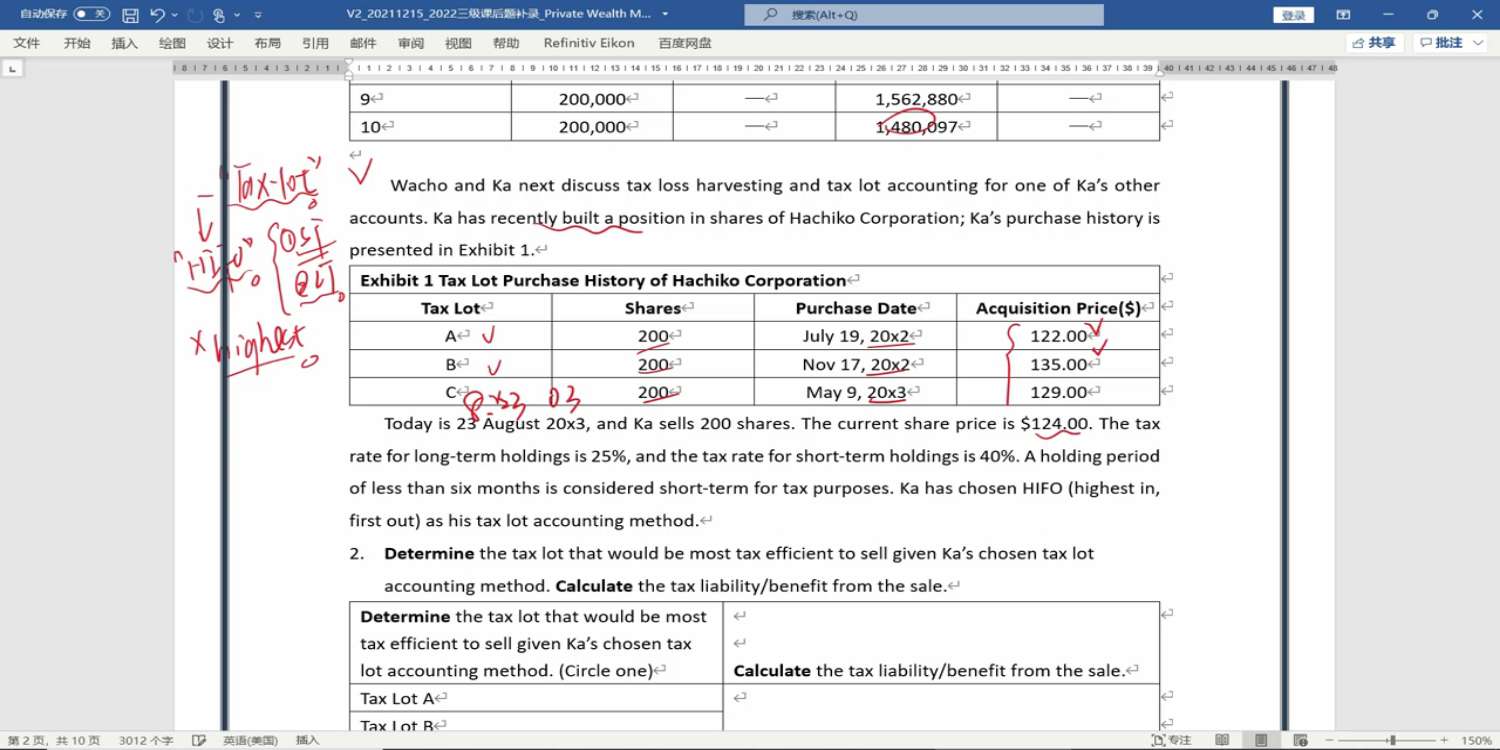Viewport: 1500px width, 750px height.
Task: Click the Save icon in title bar
Action: pos(130,15)
